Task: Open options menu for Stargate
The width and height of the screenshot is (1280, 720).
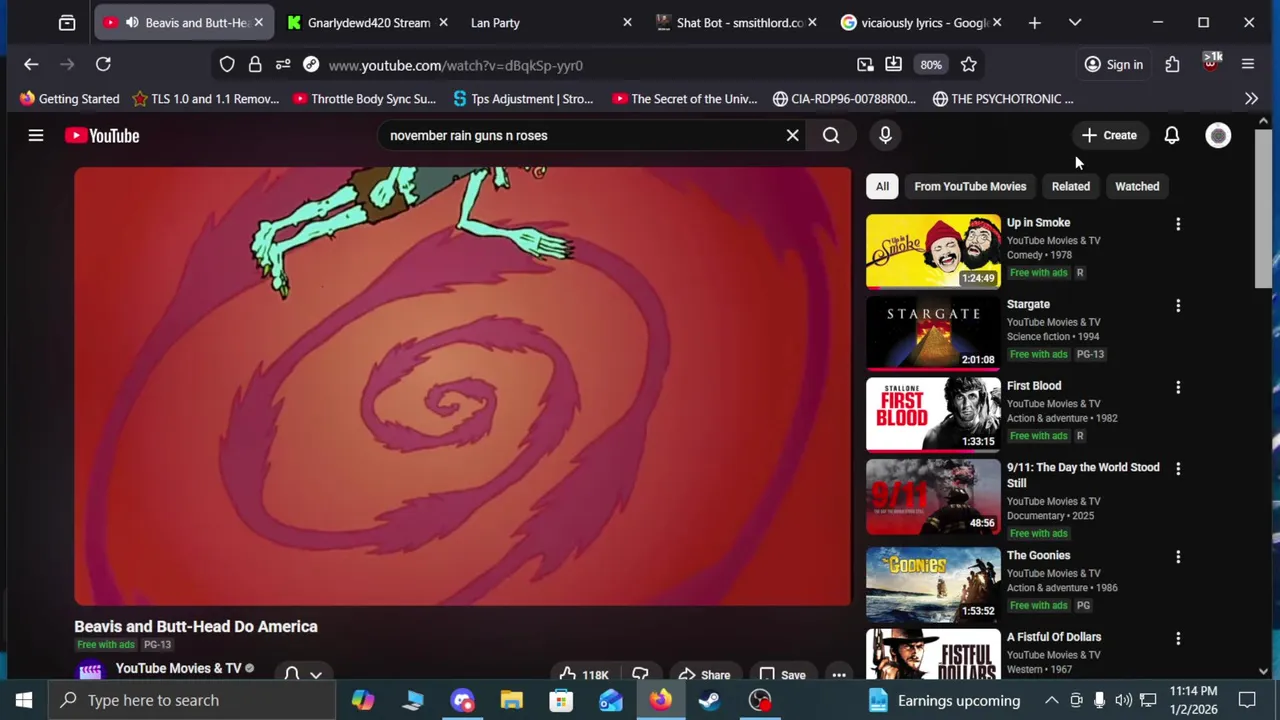Action: coord(1178,305)
